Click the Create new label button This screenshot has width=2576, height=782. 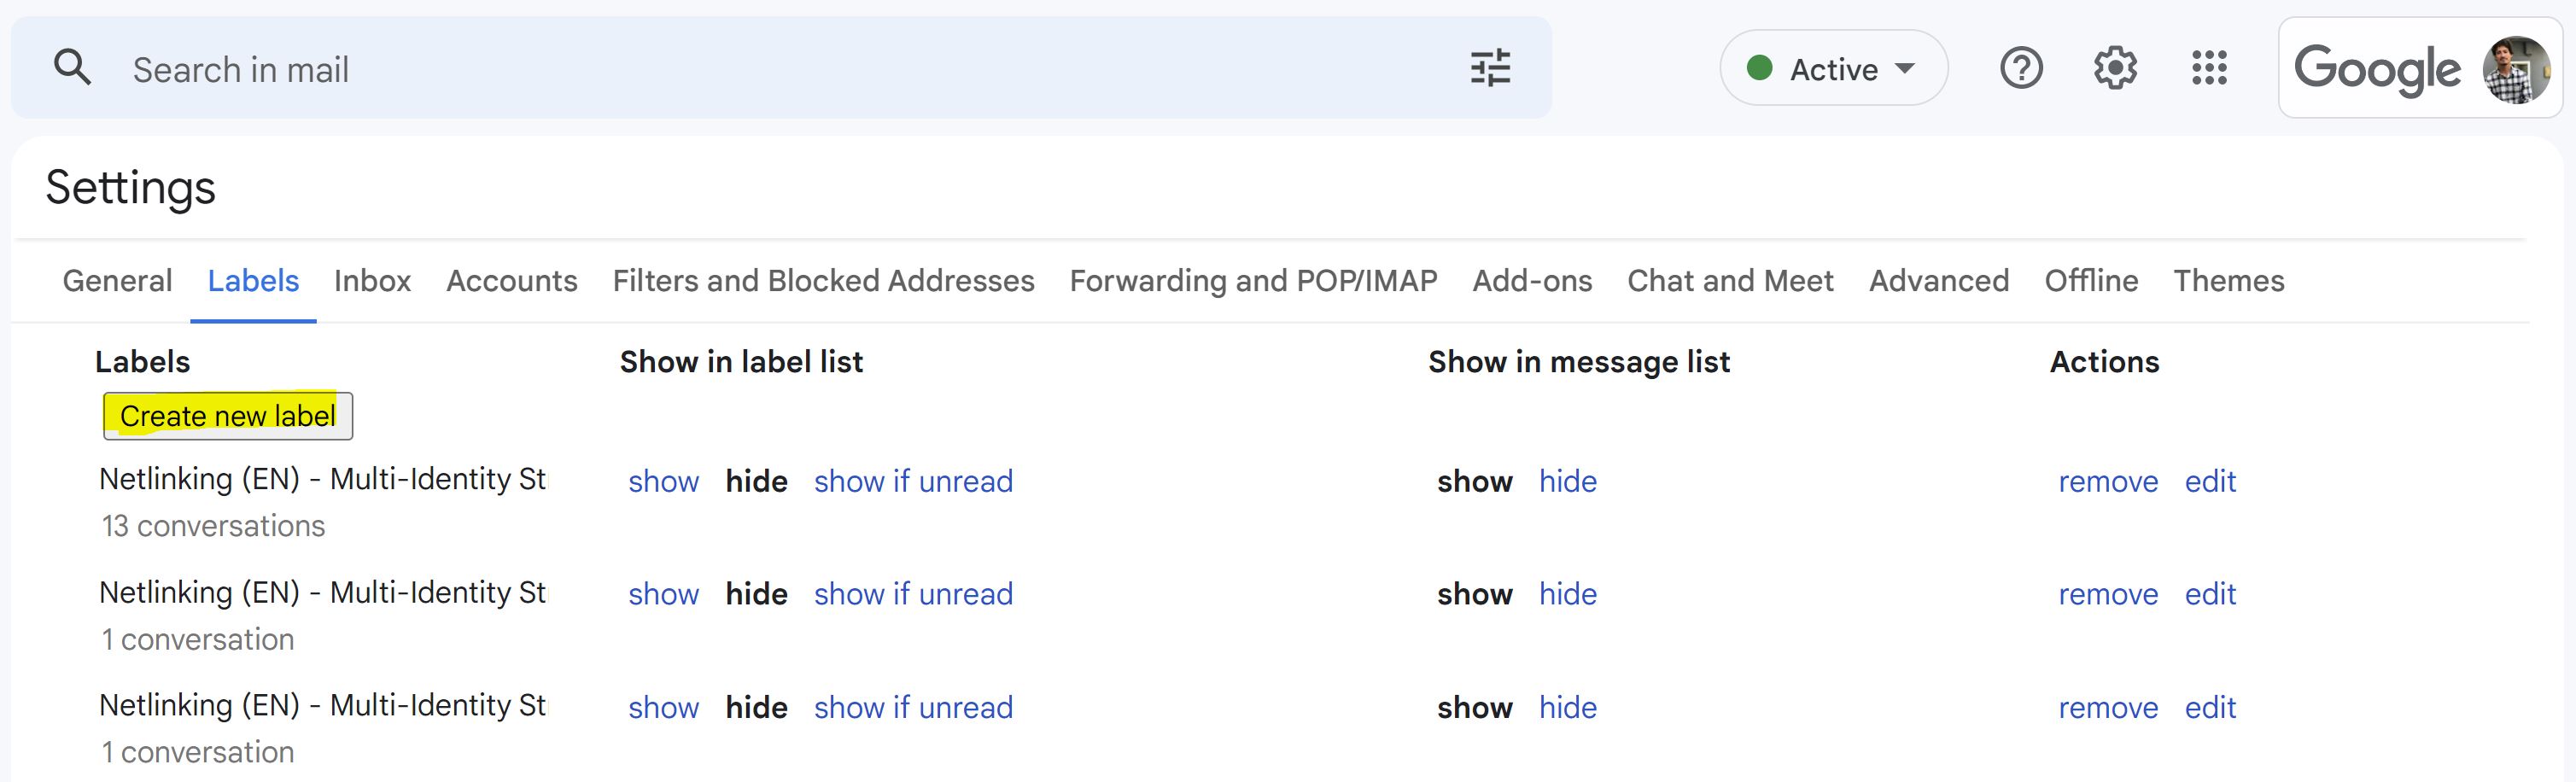pyautogui.click(x=228, y=416)
